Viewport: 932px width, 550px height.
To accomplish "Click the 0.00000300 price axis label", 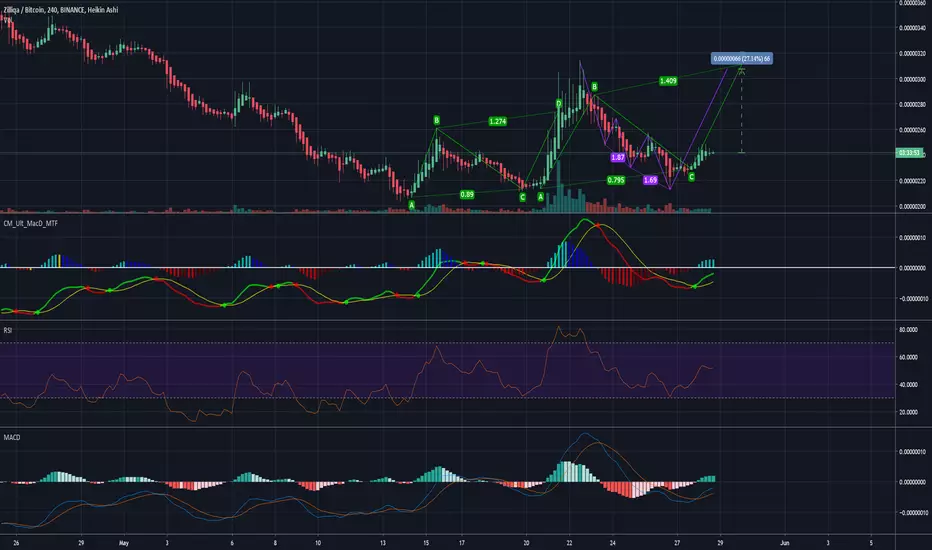I will point(912,79).
